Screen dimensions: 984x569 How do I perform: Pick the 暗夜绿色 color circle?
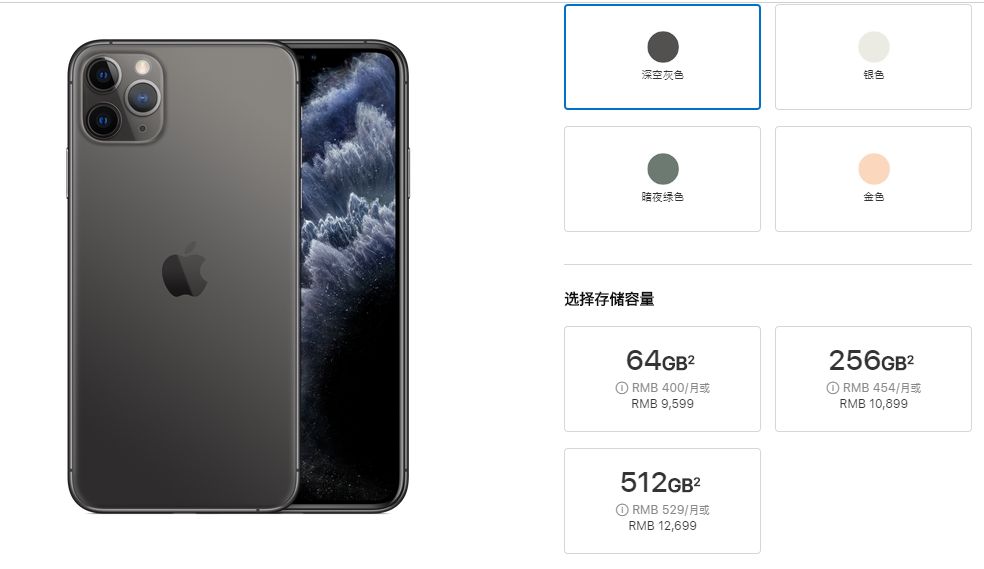[x=663, y=169]
